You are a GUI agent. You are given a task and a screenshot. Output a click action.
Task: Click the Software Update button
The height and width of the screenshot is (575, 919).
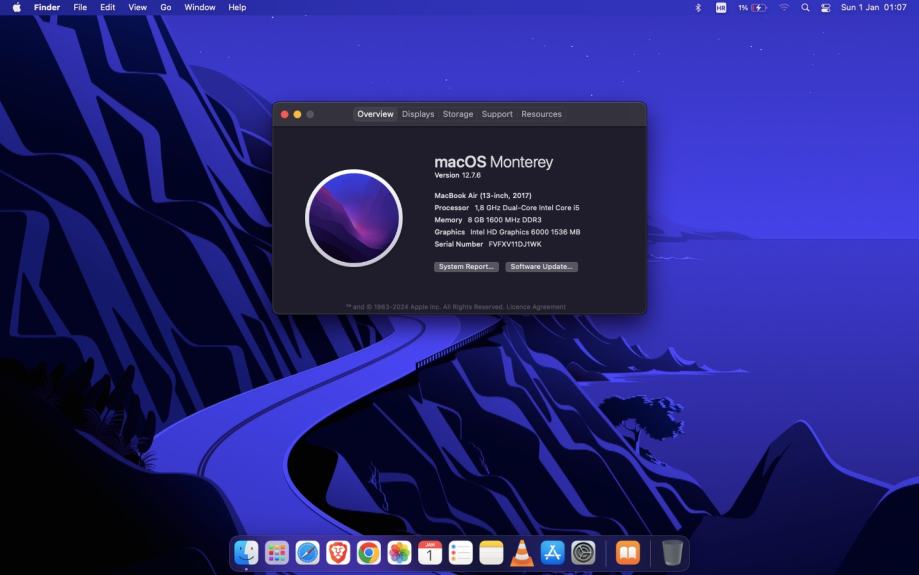(541, 267)
